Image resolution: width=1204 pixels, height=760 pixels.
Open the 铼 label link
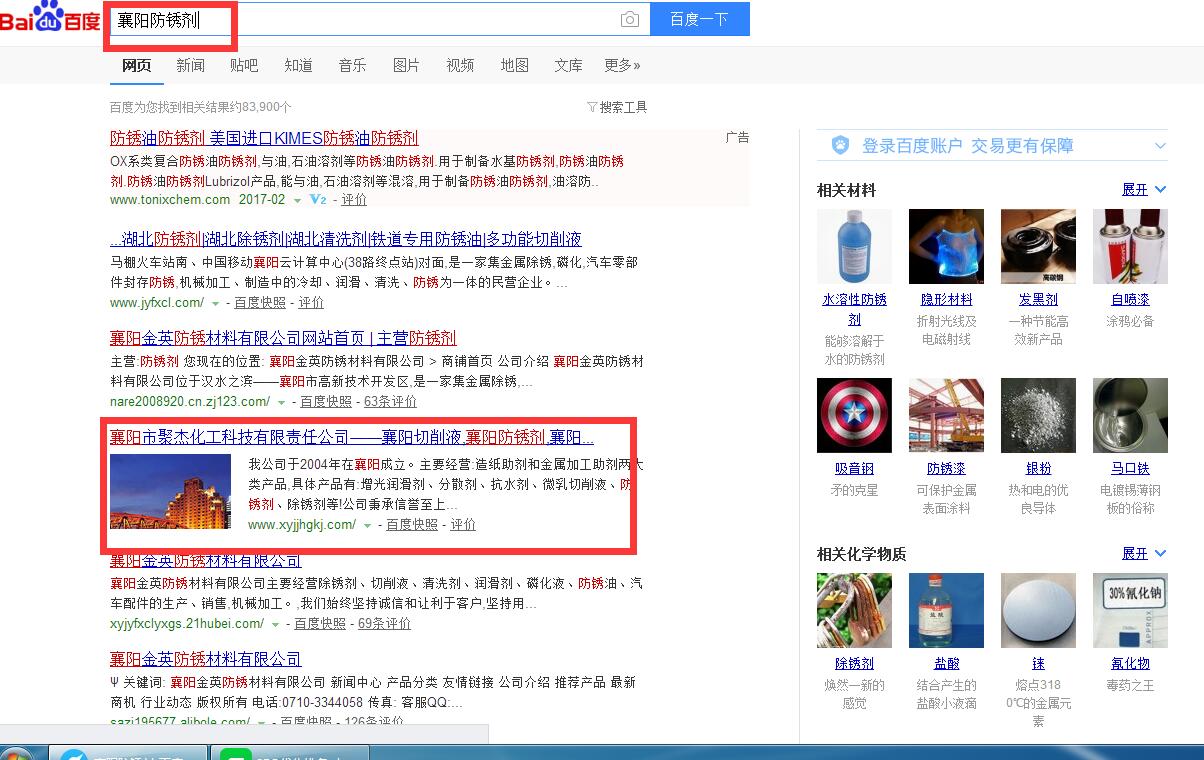tap(1038, 664)
